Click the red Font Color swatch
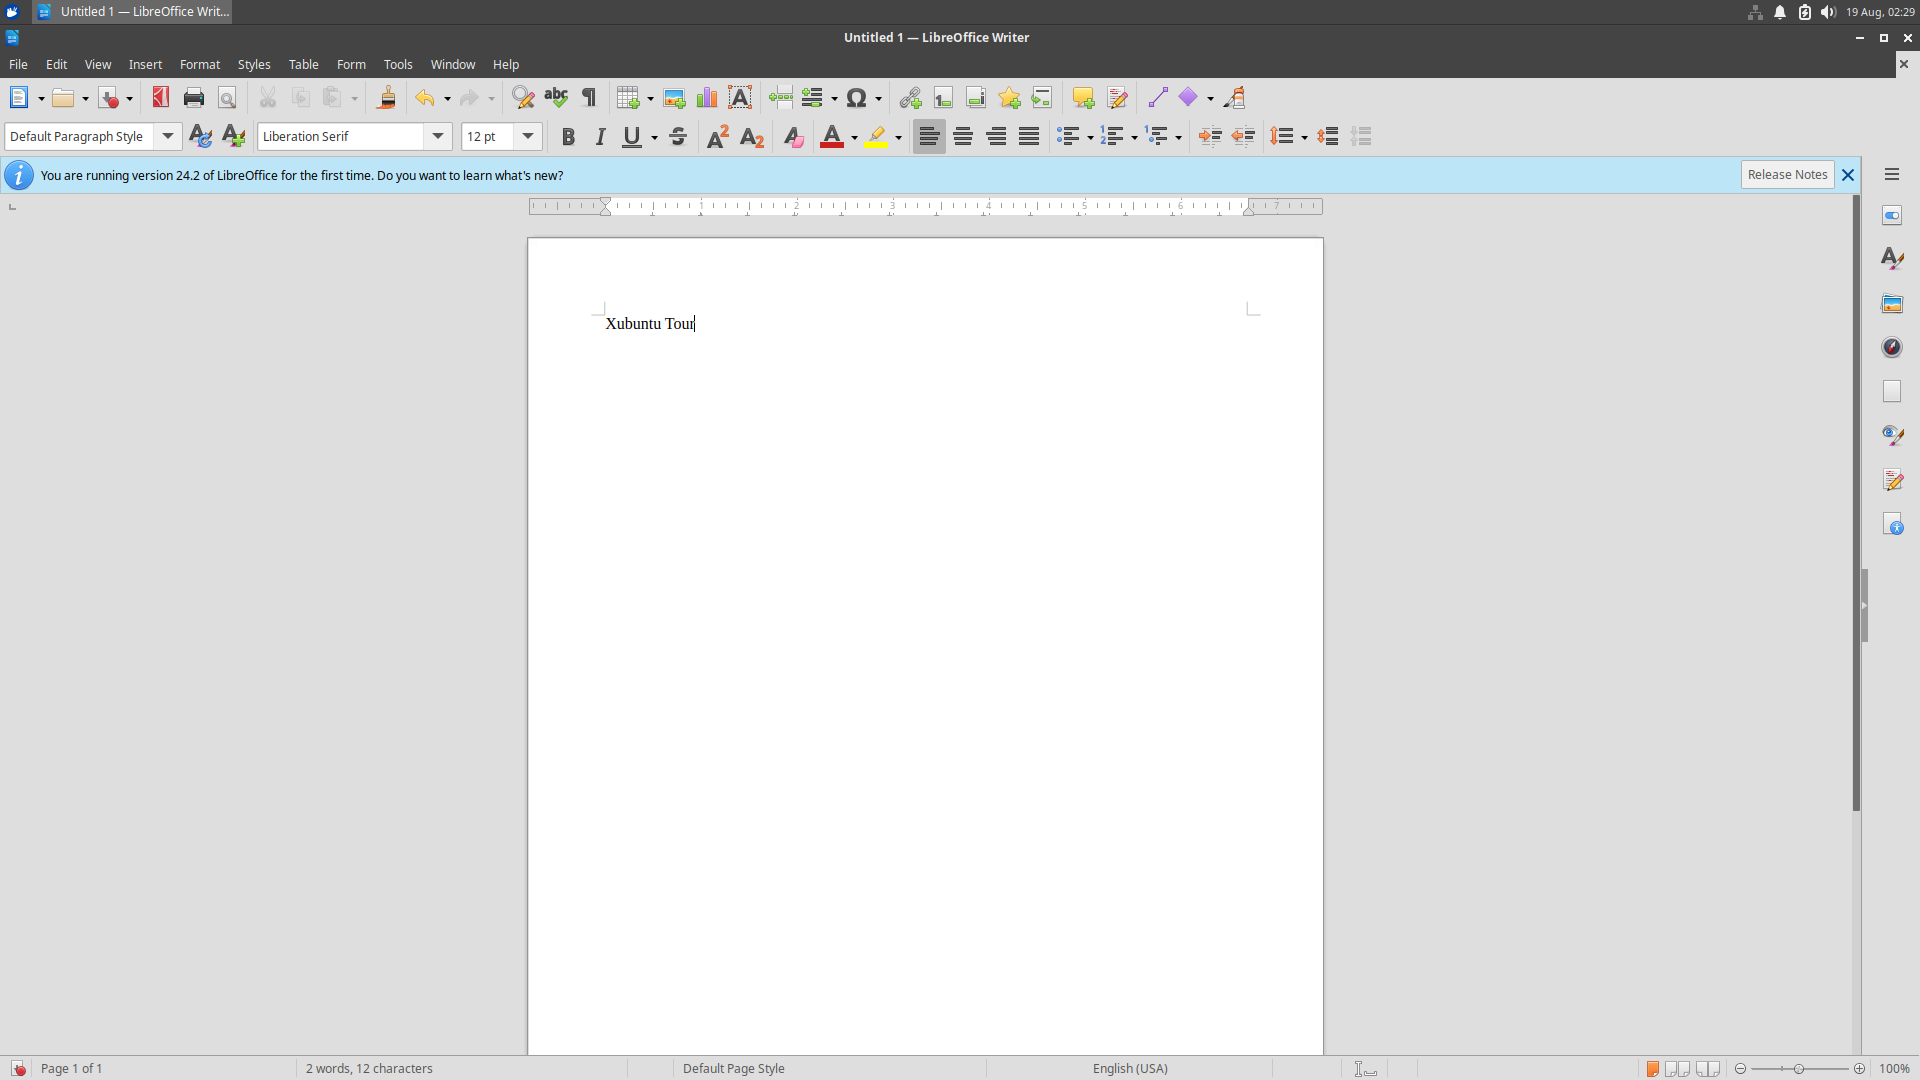The width and height of the screenshot is (1920, 1080). 831,137
